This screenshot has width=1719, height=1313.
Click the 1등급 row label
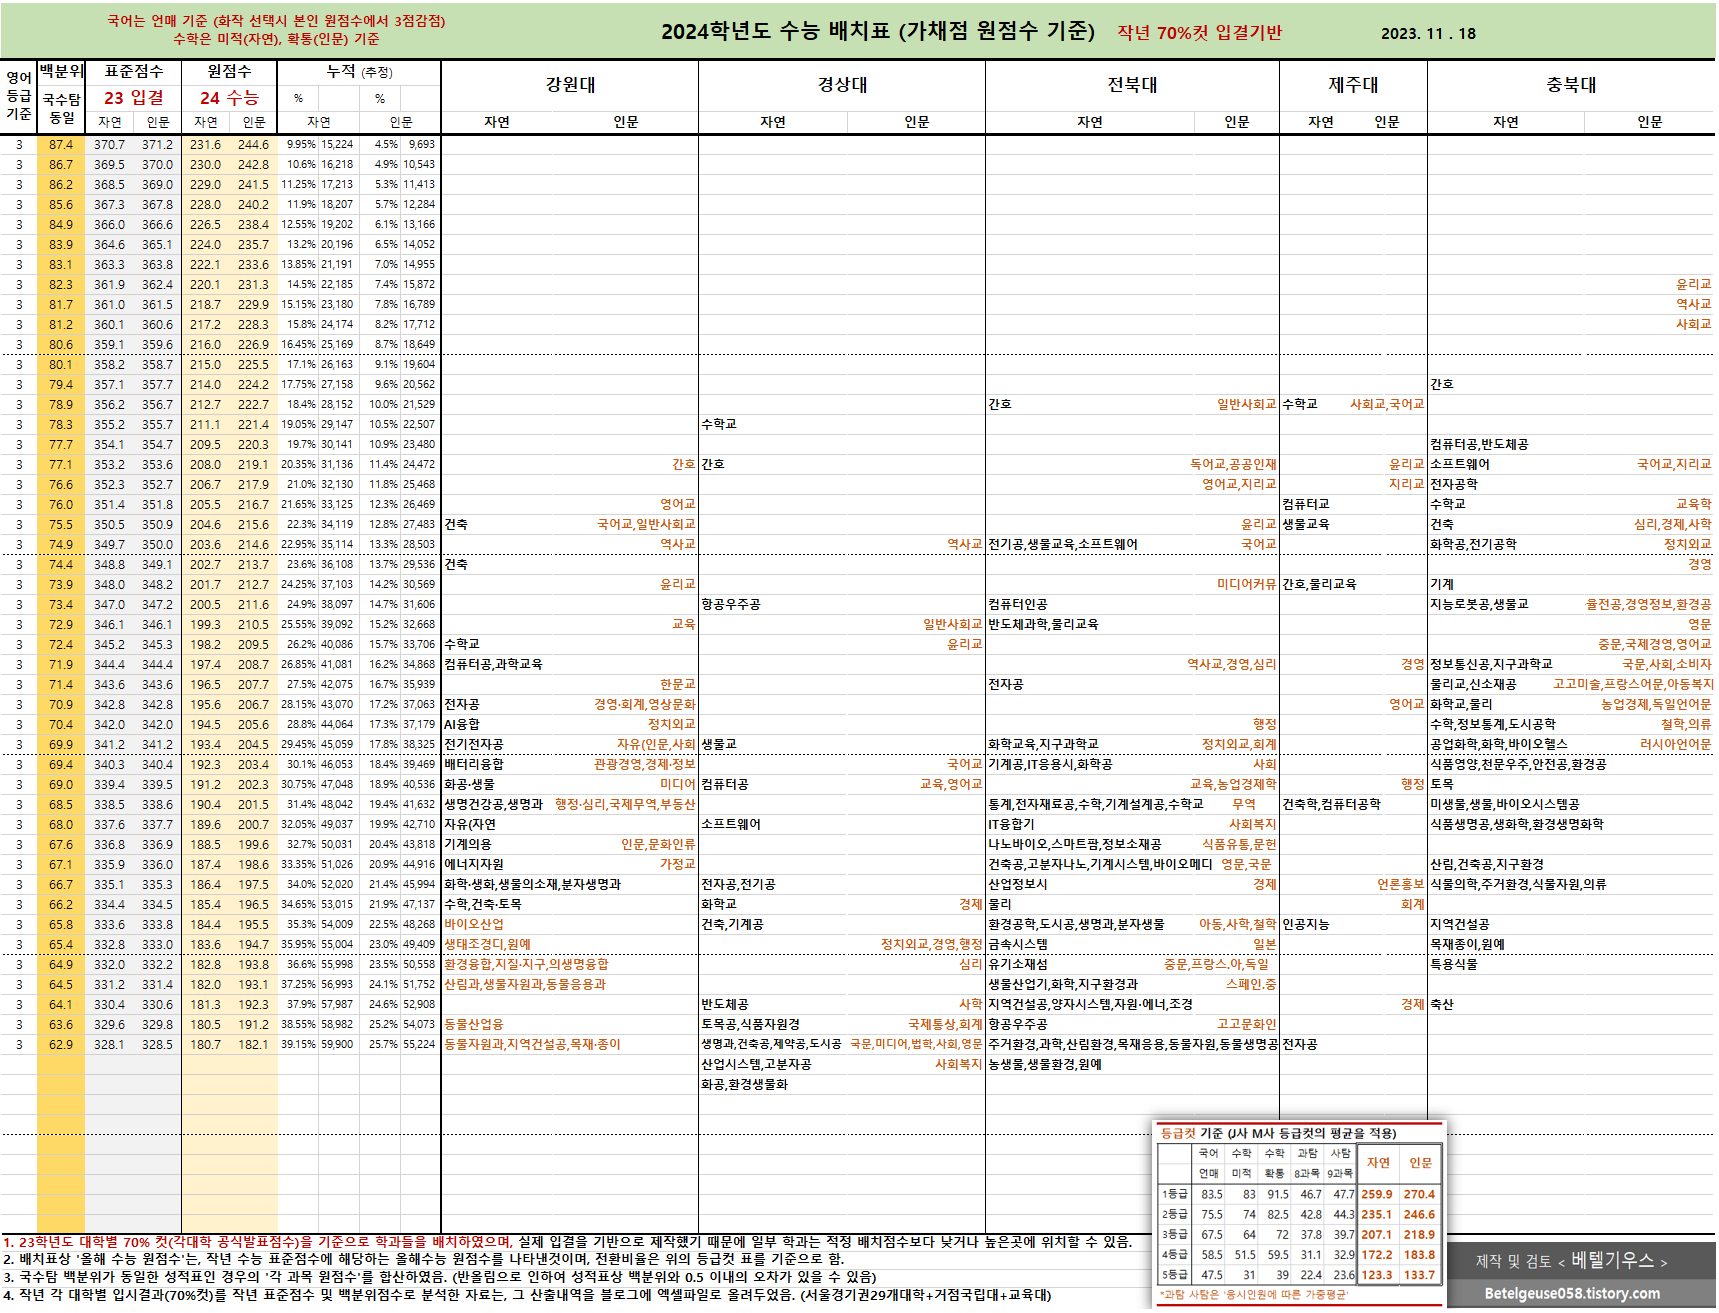[x=1175, y=1194]
